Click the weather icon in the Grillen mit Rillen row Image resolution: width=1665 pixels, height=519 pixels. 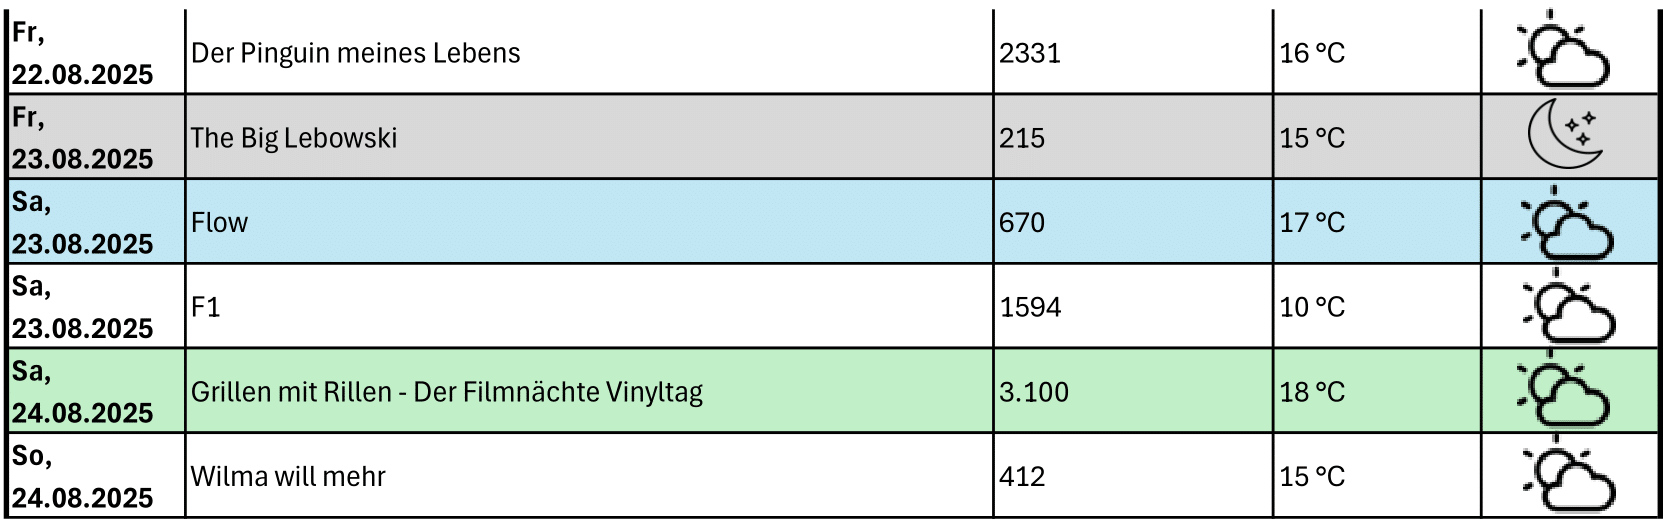point(1563,389)
